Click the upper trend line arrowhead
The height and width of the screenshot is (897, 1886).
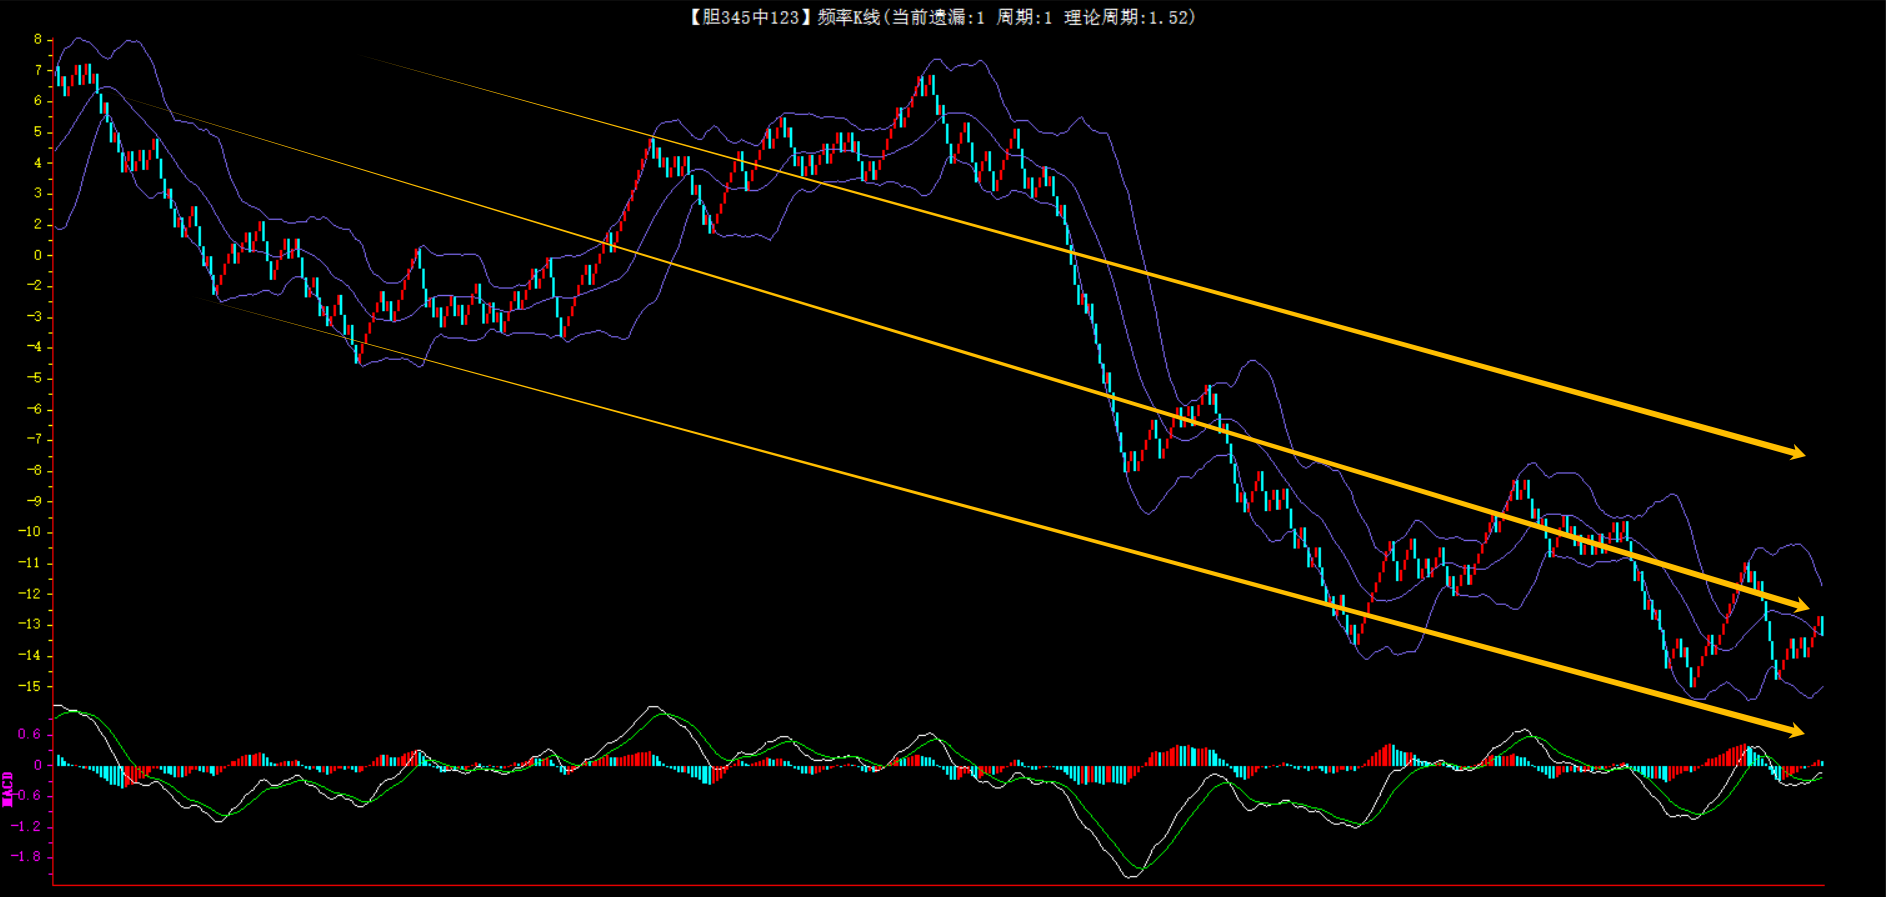point(1797,453)
